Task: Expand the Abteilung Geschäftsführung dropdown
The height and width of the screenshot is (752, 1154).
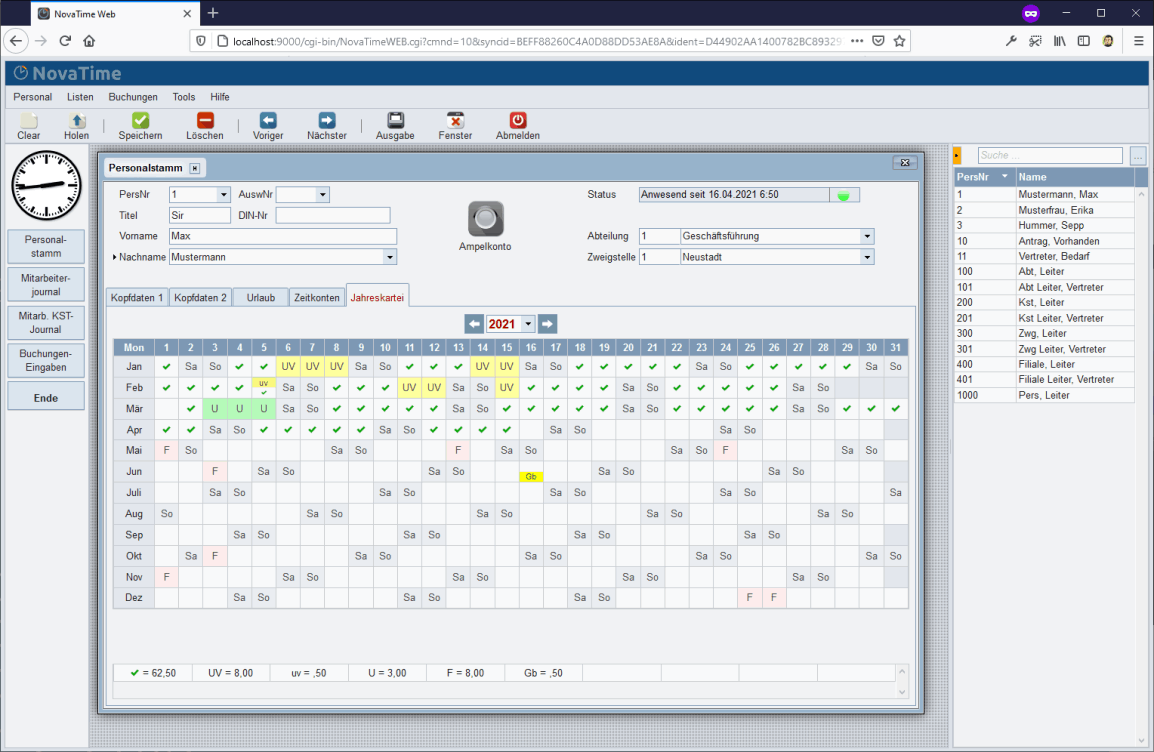Action: point(866,236)
